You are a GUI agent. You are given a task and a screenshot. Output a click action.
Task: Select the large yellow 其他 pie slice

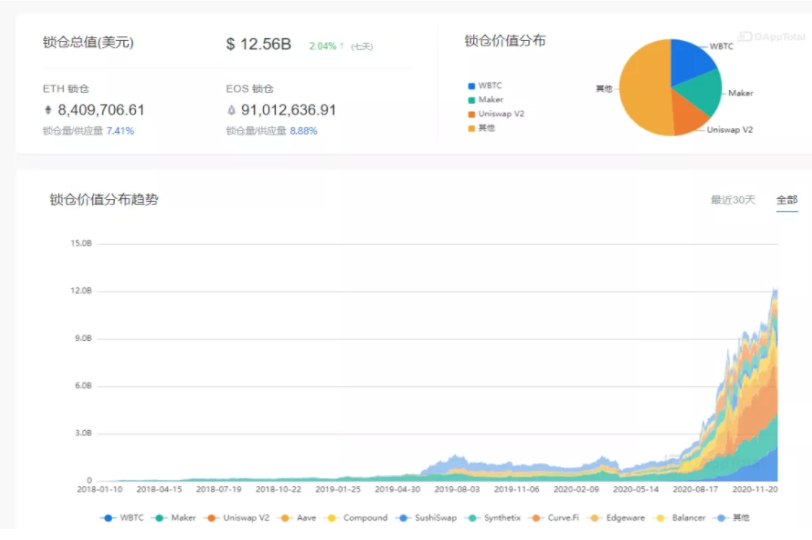[x=644, y=88]
